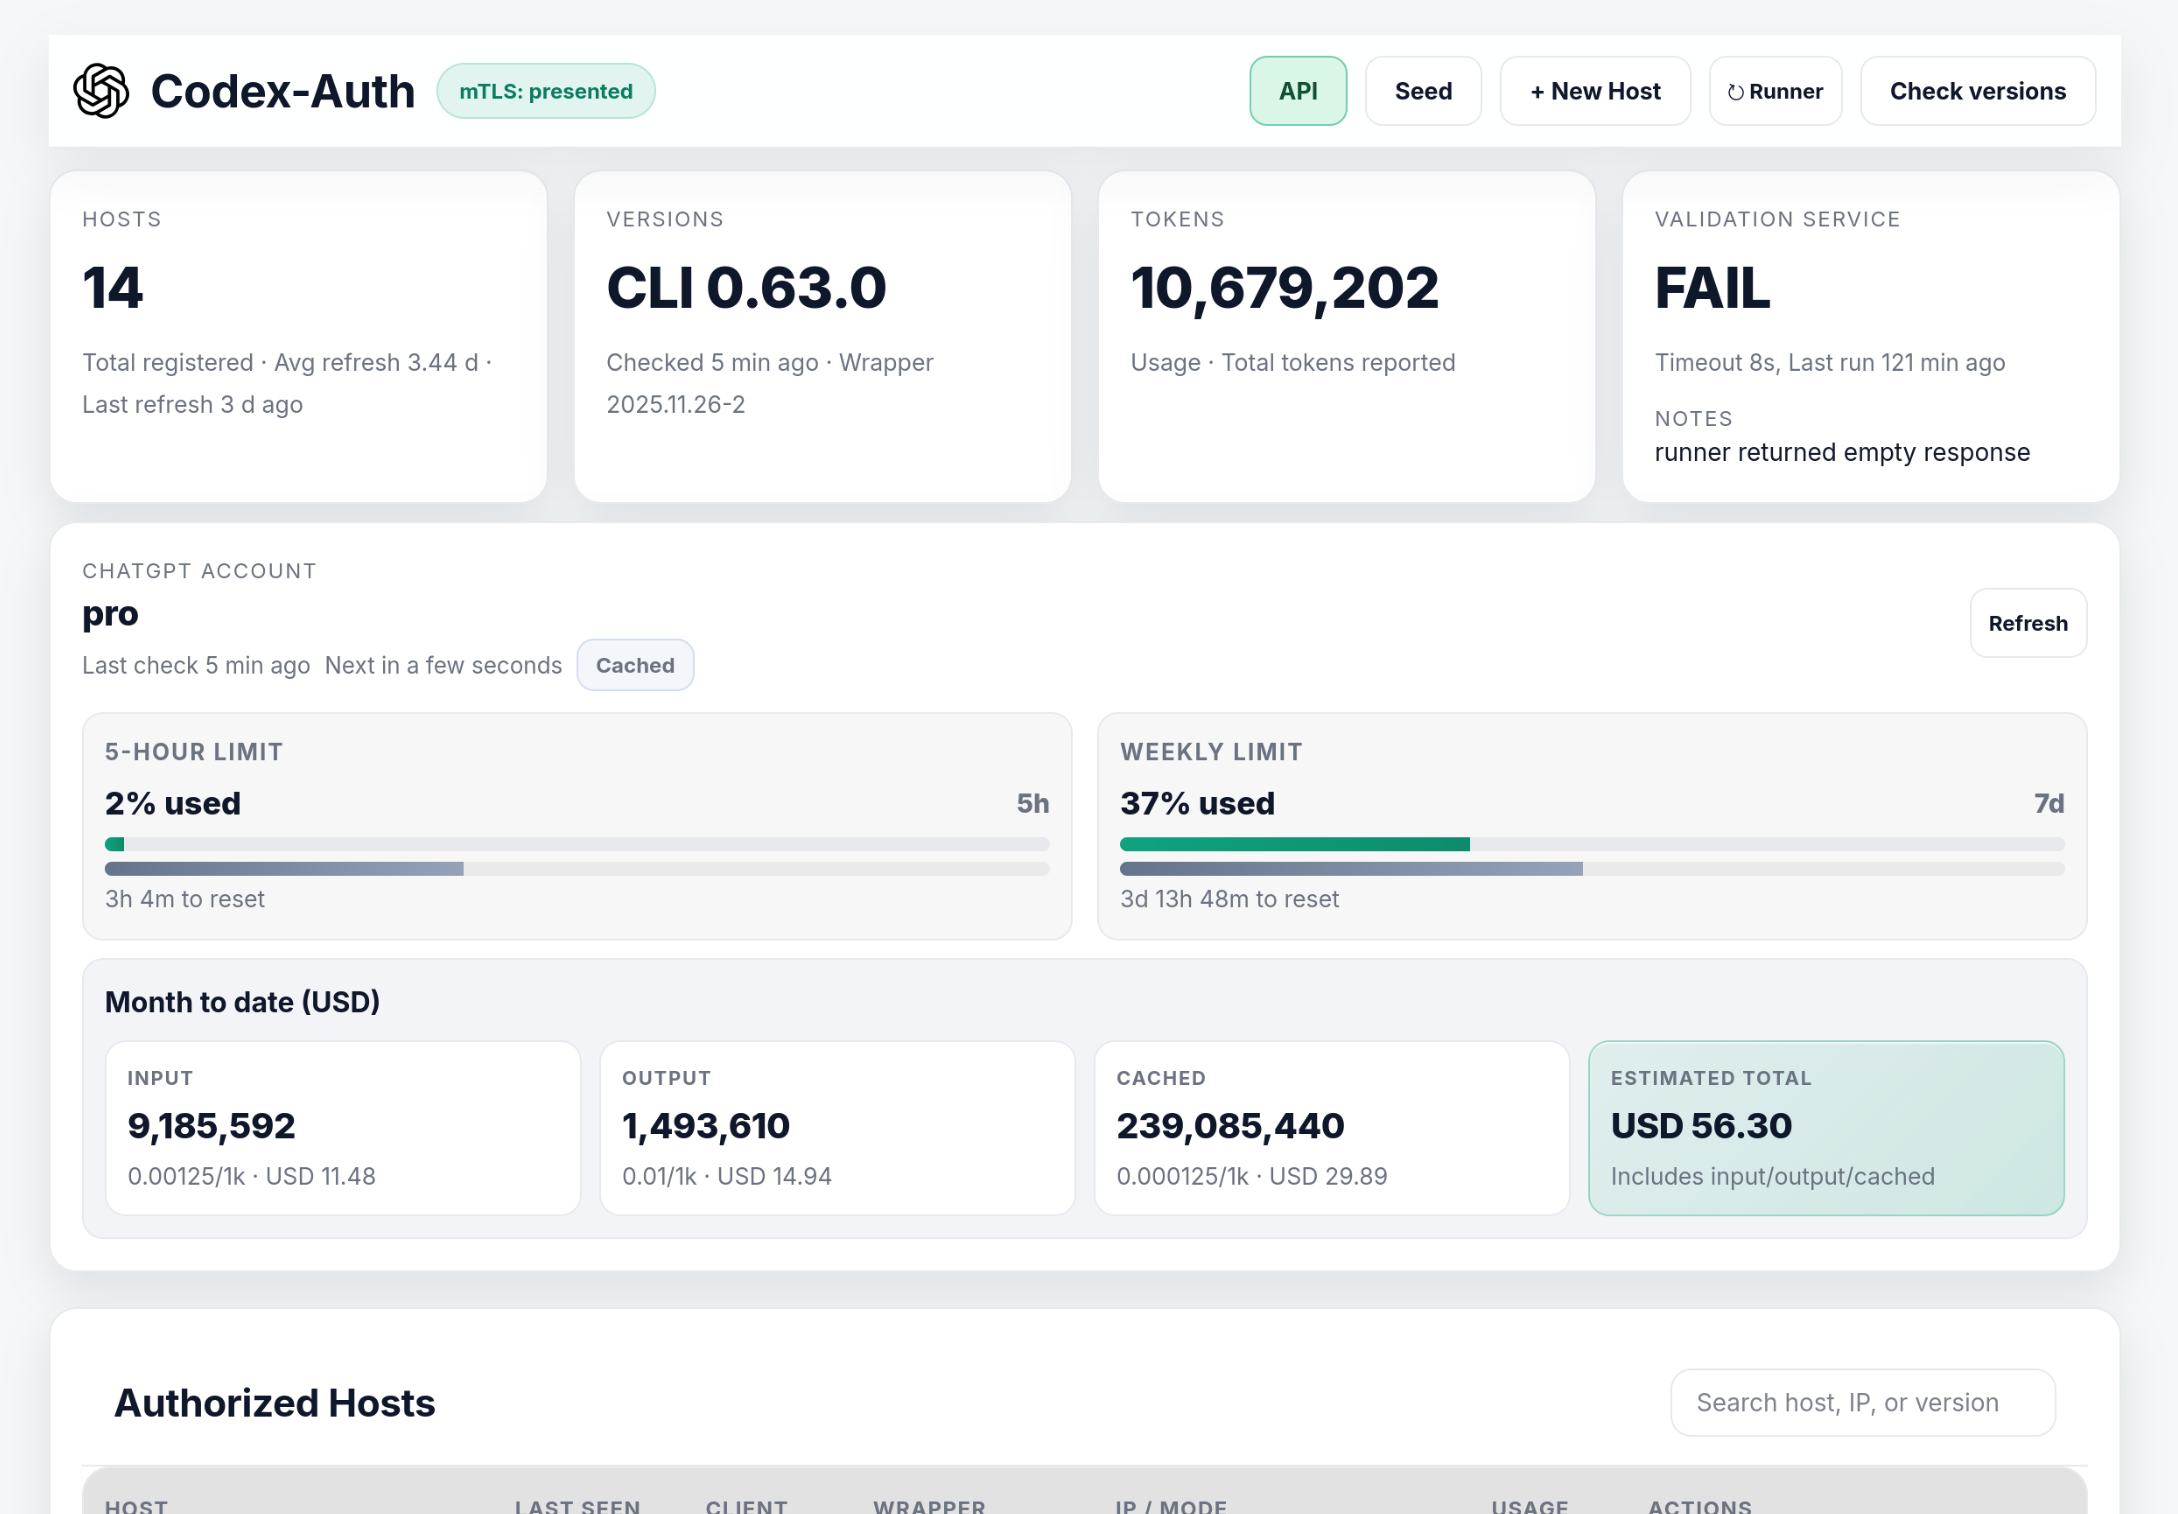2178x1514 pixels.
Task: Open the Hosts summary card
Action: (298, 336)
